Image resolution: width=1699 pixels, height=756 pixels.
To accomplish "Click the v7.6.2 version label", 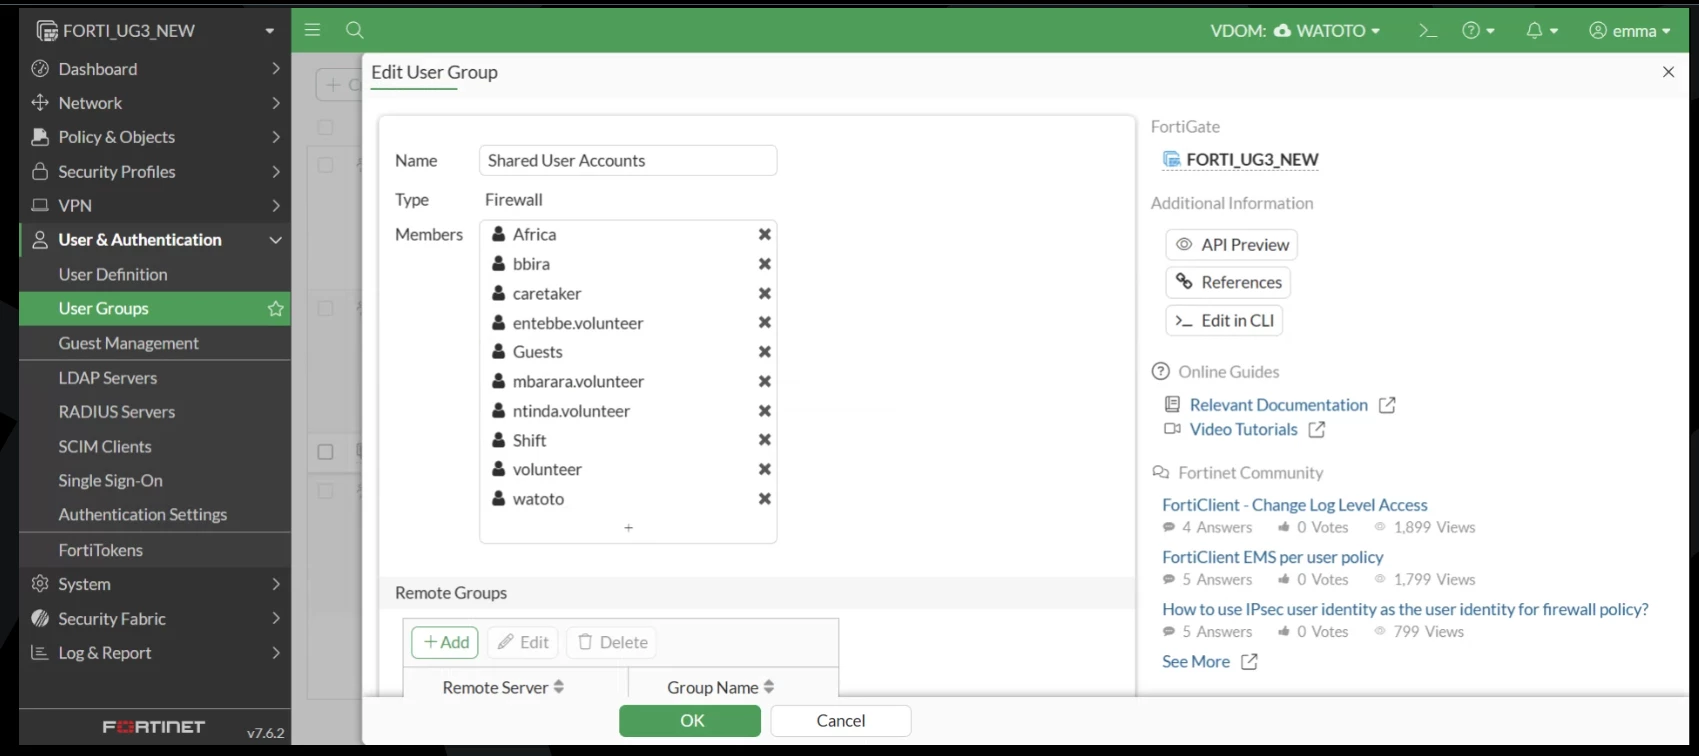I will 266,733.
